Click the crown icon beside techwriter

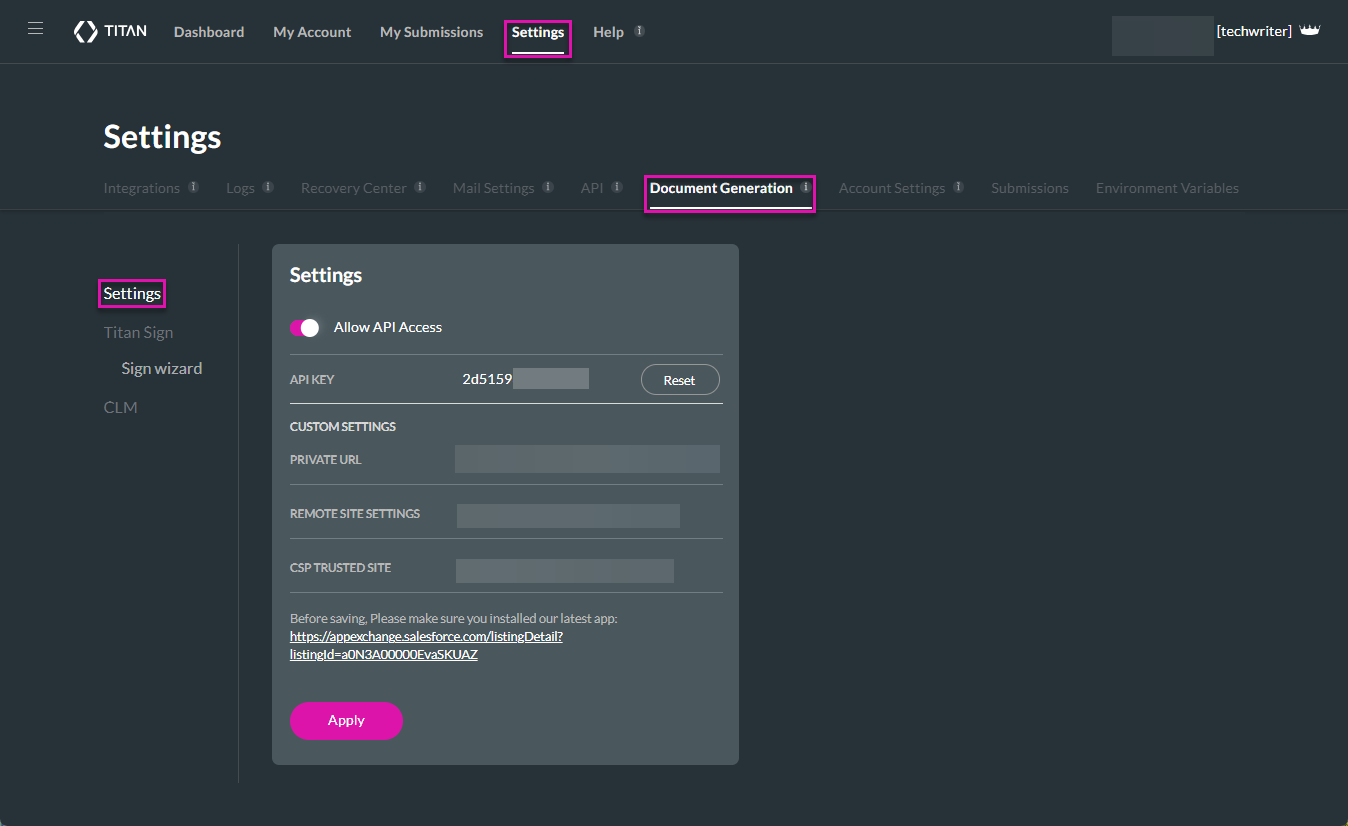(1310, 29)
